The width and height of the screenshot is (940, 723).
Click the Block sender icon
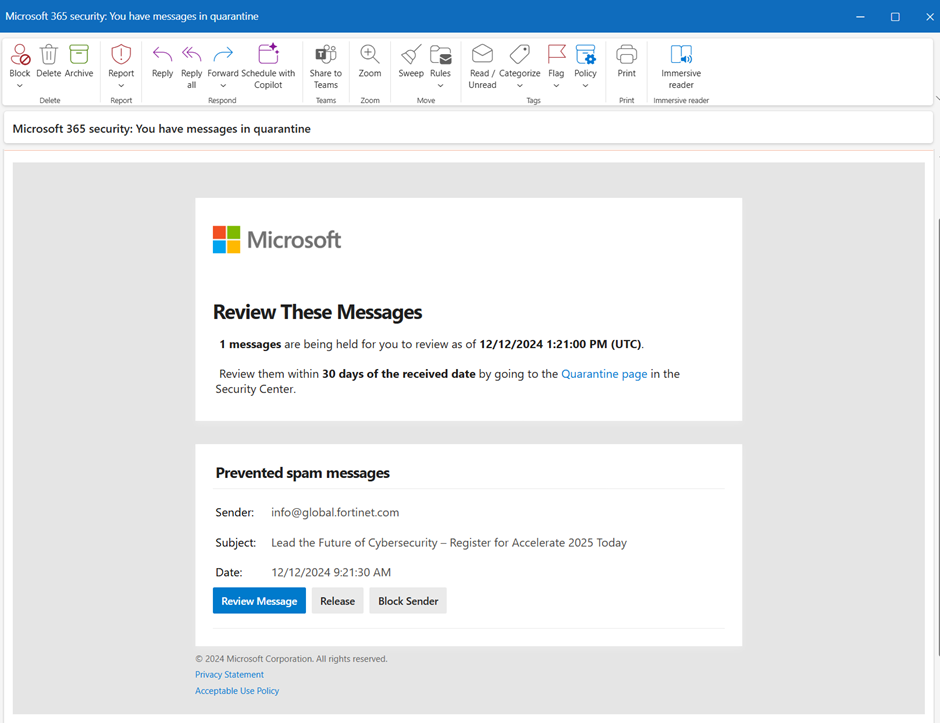pyautogui.click(x=20, y=55)
